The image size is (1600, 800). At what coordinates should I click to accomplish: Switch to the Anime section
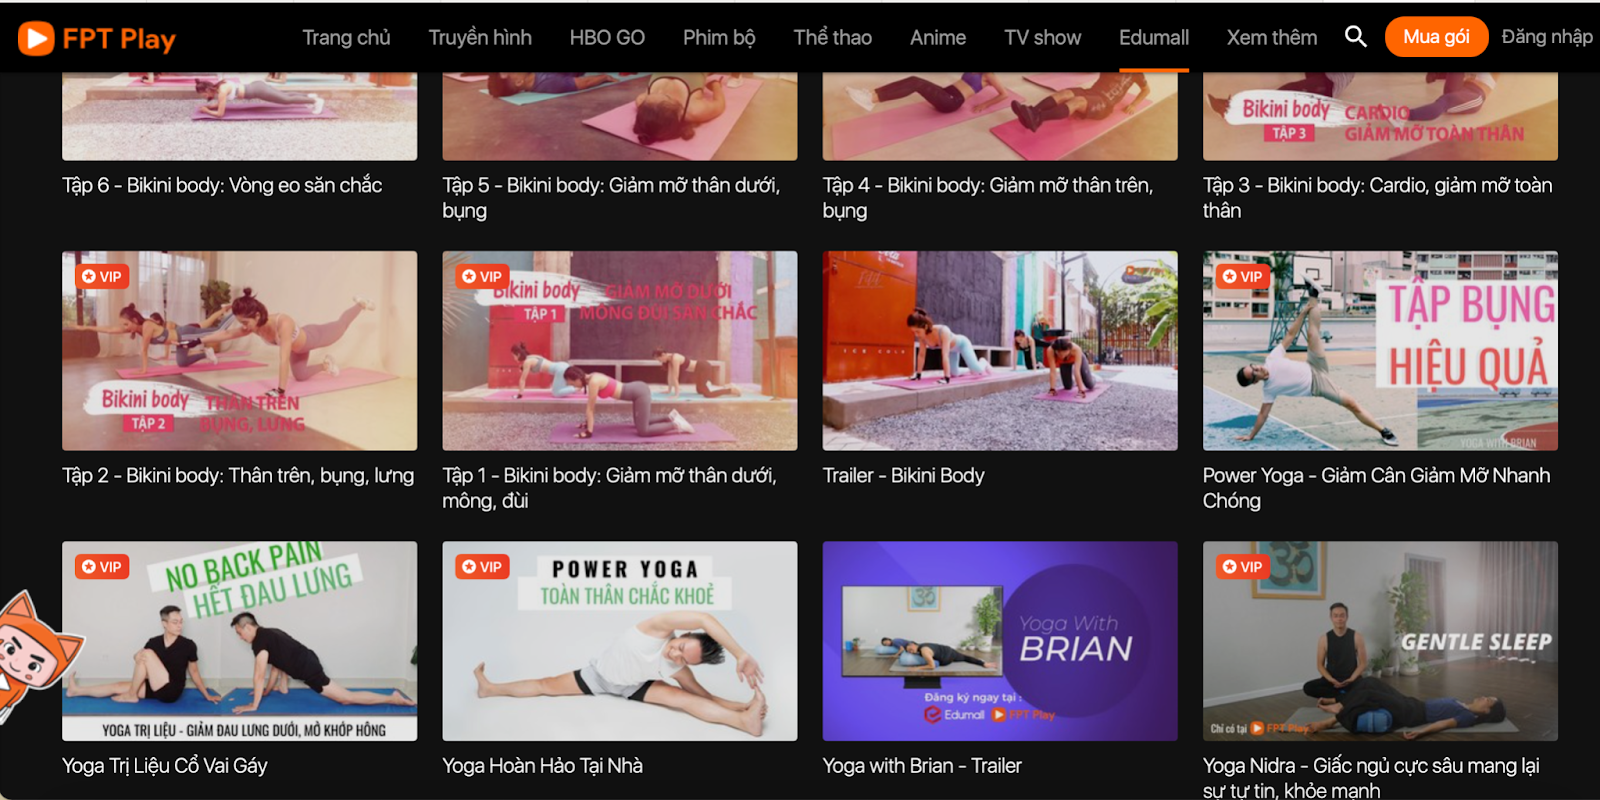tap(938, 37)
